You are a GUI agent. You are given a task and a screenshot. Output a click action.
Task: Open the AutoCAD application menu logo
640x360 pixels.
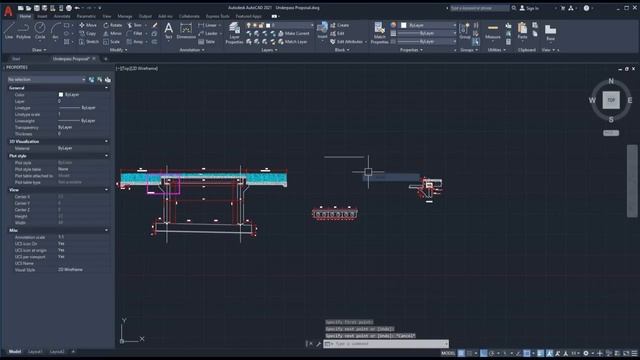pyautogui.click(x=8, y=11)
